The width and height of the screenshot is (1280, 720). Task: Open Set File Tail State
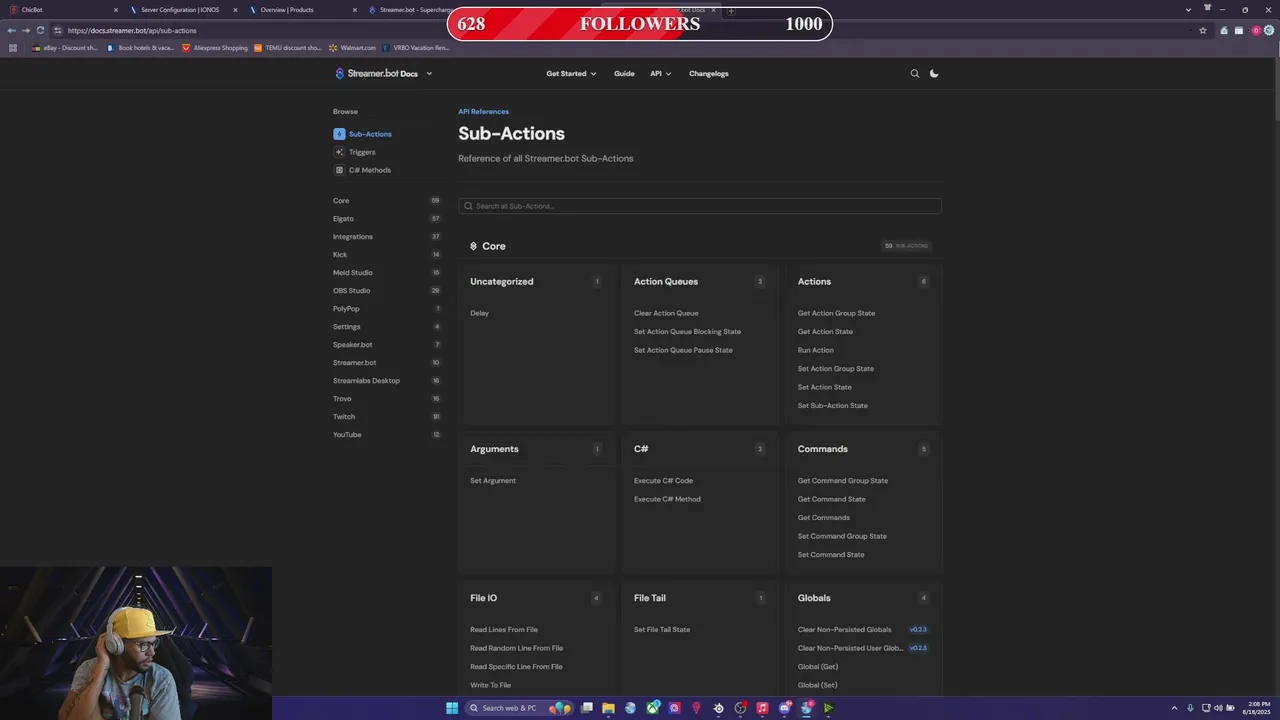pos(662,630)
